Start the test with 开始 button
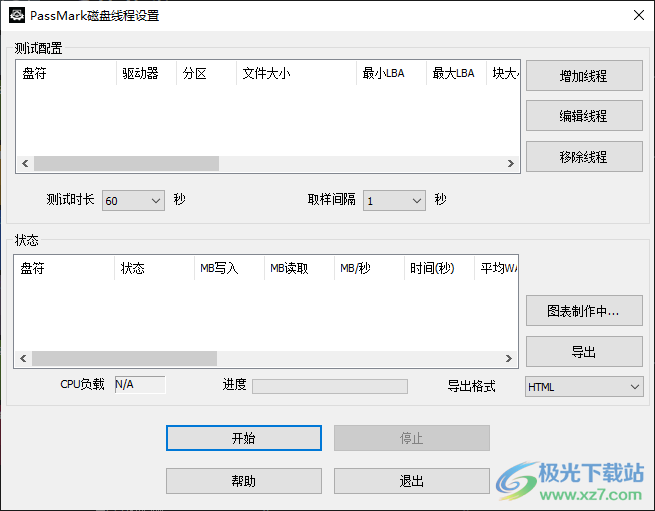The height and width of the screenshot is (511, 655). (244, 438)
